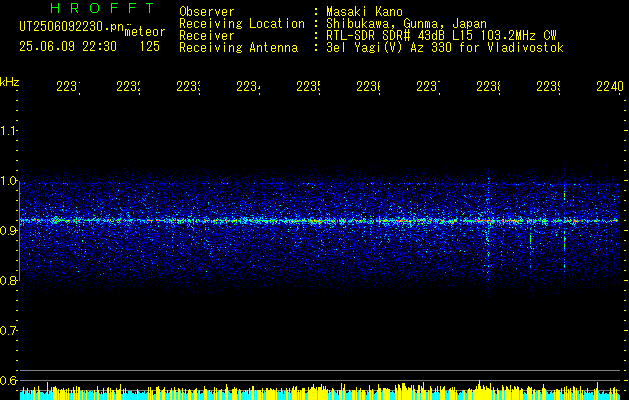Click the 2238 time axis marker

pos(489,86)
